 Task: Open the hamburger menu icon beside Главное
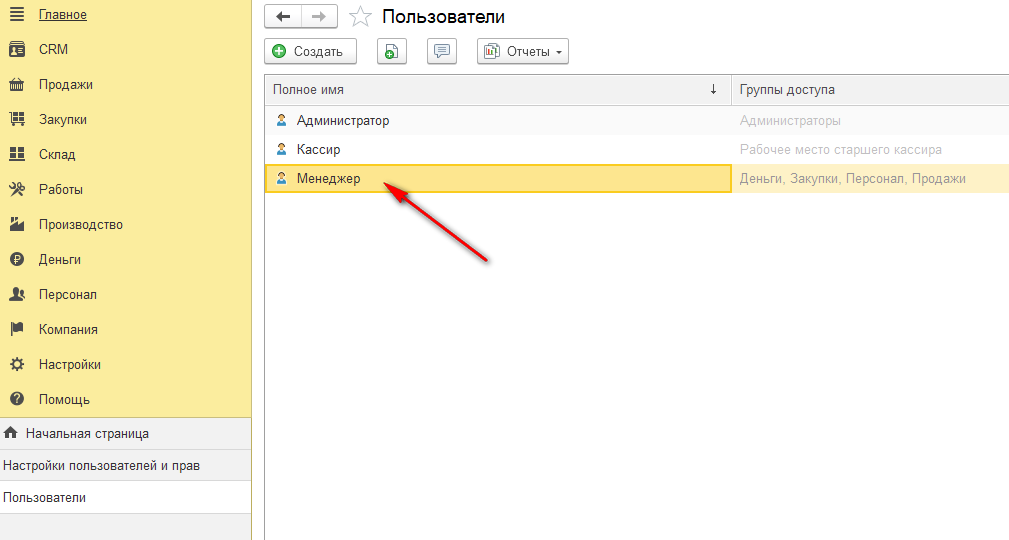coord(17,14)
